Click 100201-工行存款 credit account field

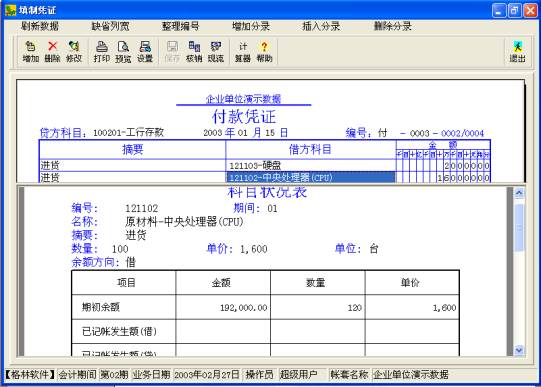click(128, 133)
